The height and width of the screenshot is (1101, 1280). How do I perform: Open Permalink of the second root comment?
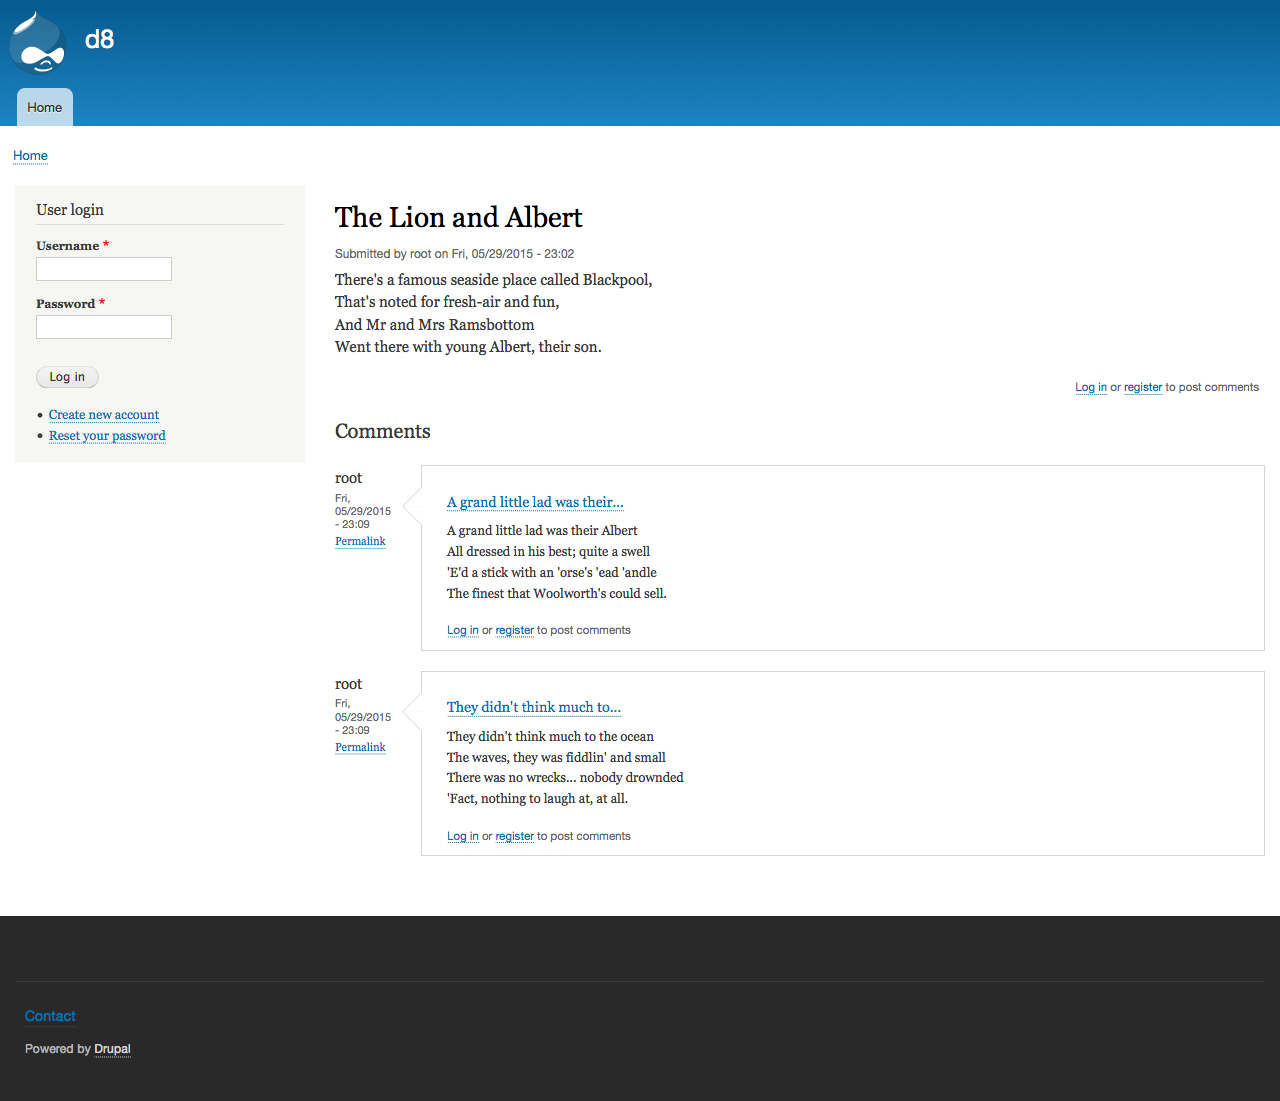pos(360,747)
